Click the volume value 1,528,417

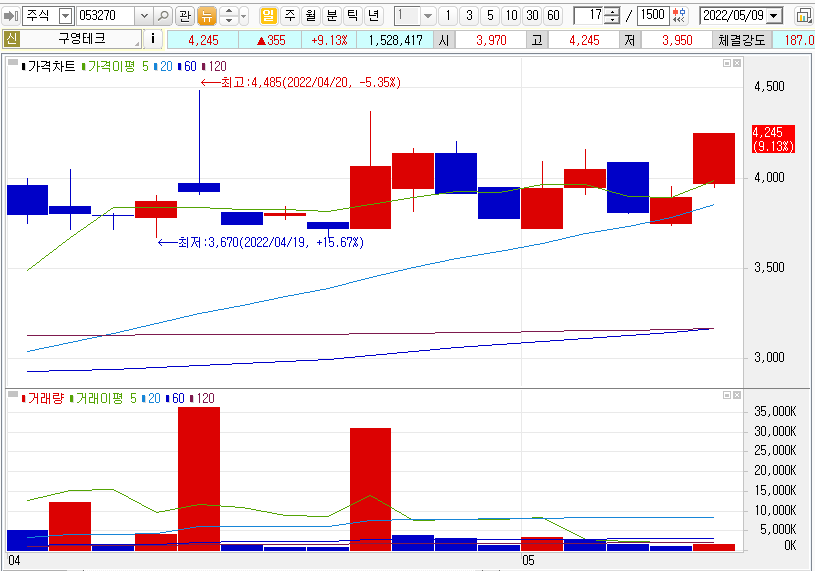[x=396, y=40]
